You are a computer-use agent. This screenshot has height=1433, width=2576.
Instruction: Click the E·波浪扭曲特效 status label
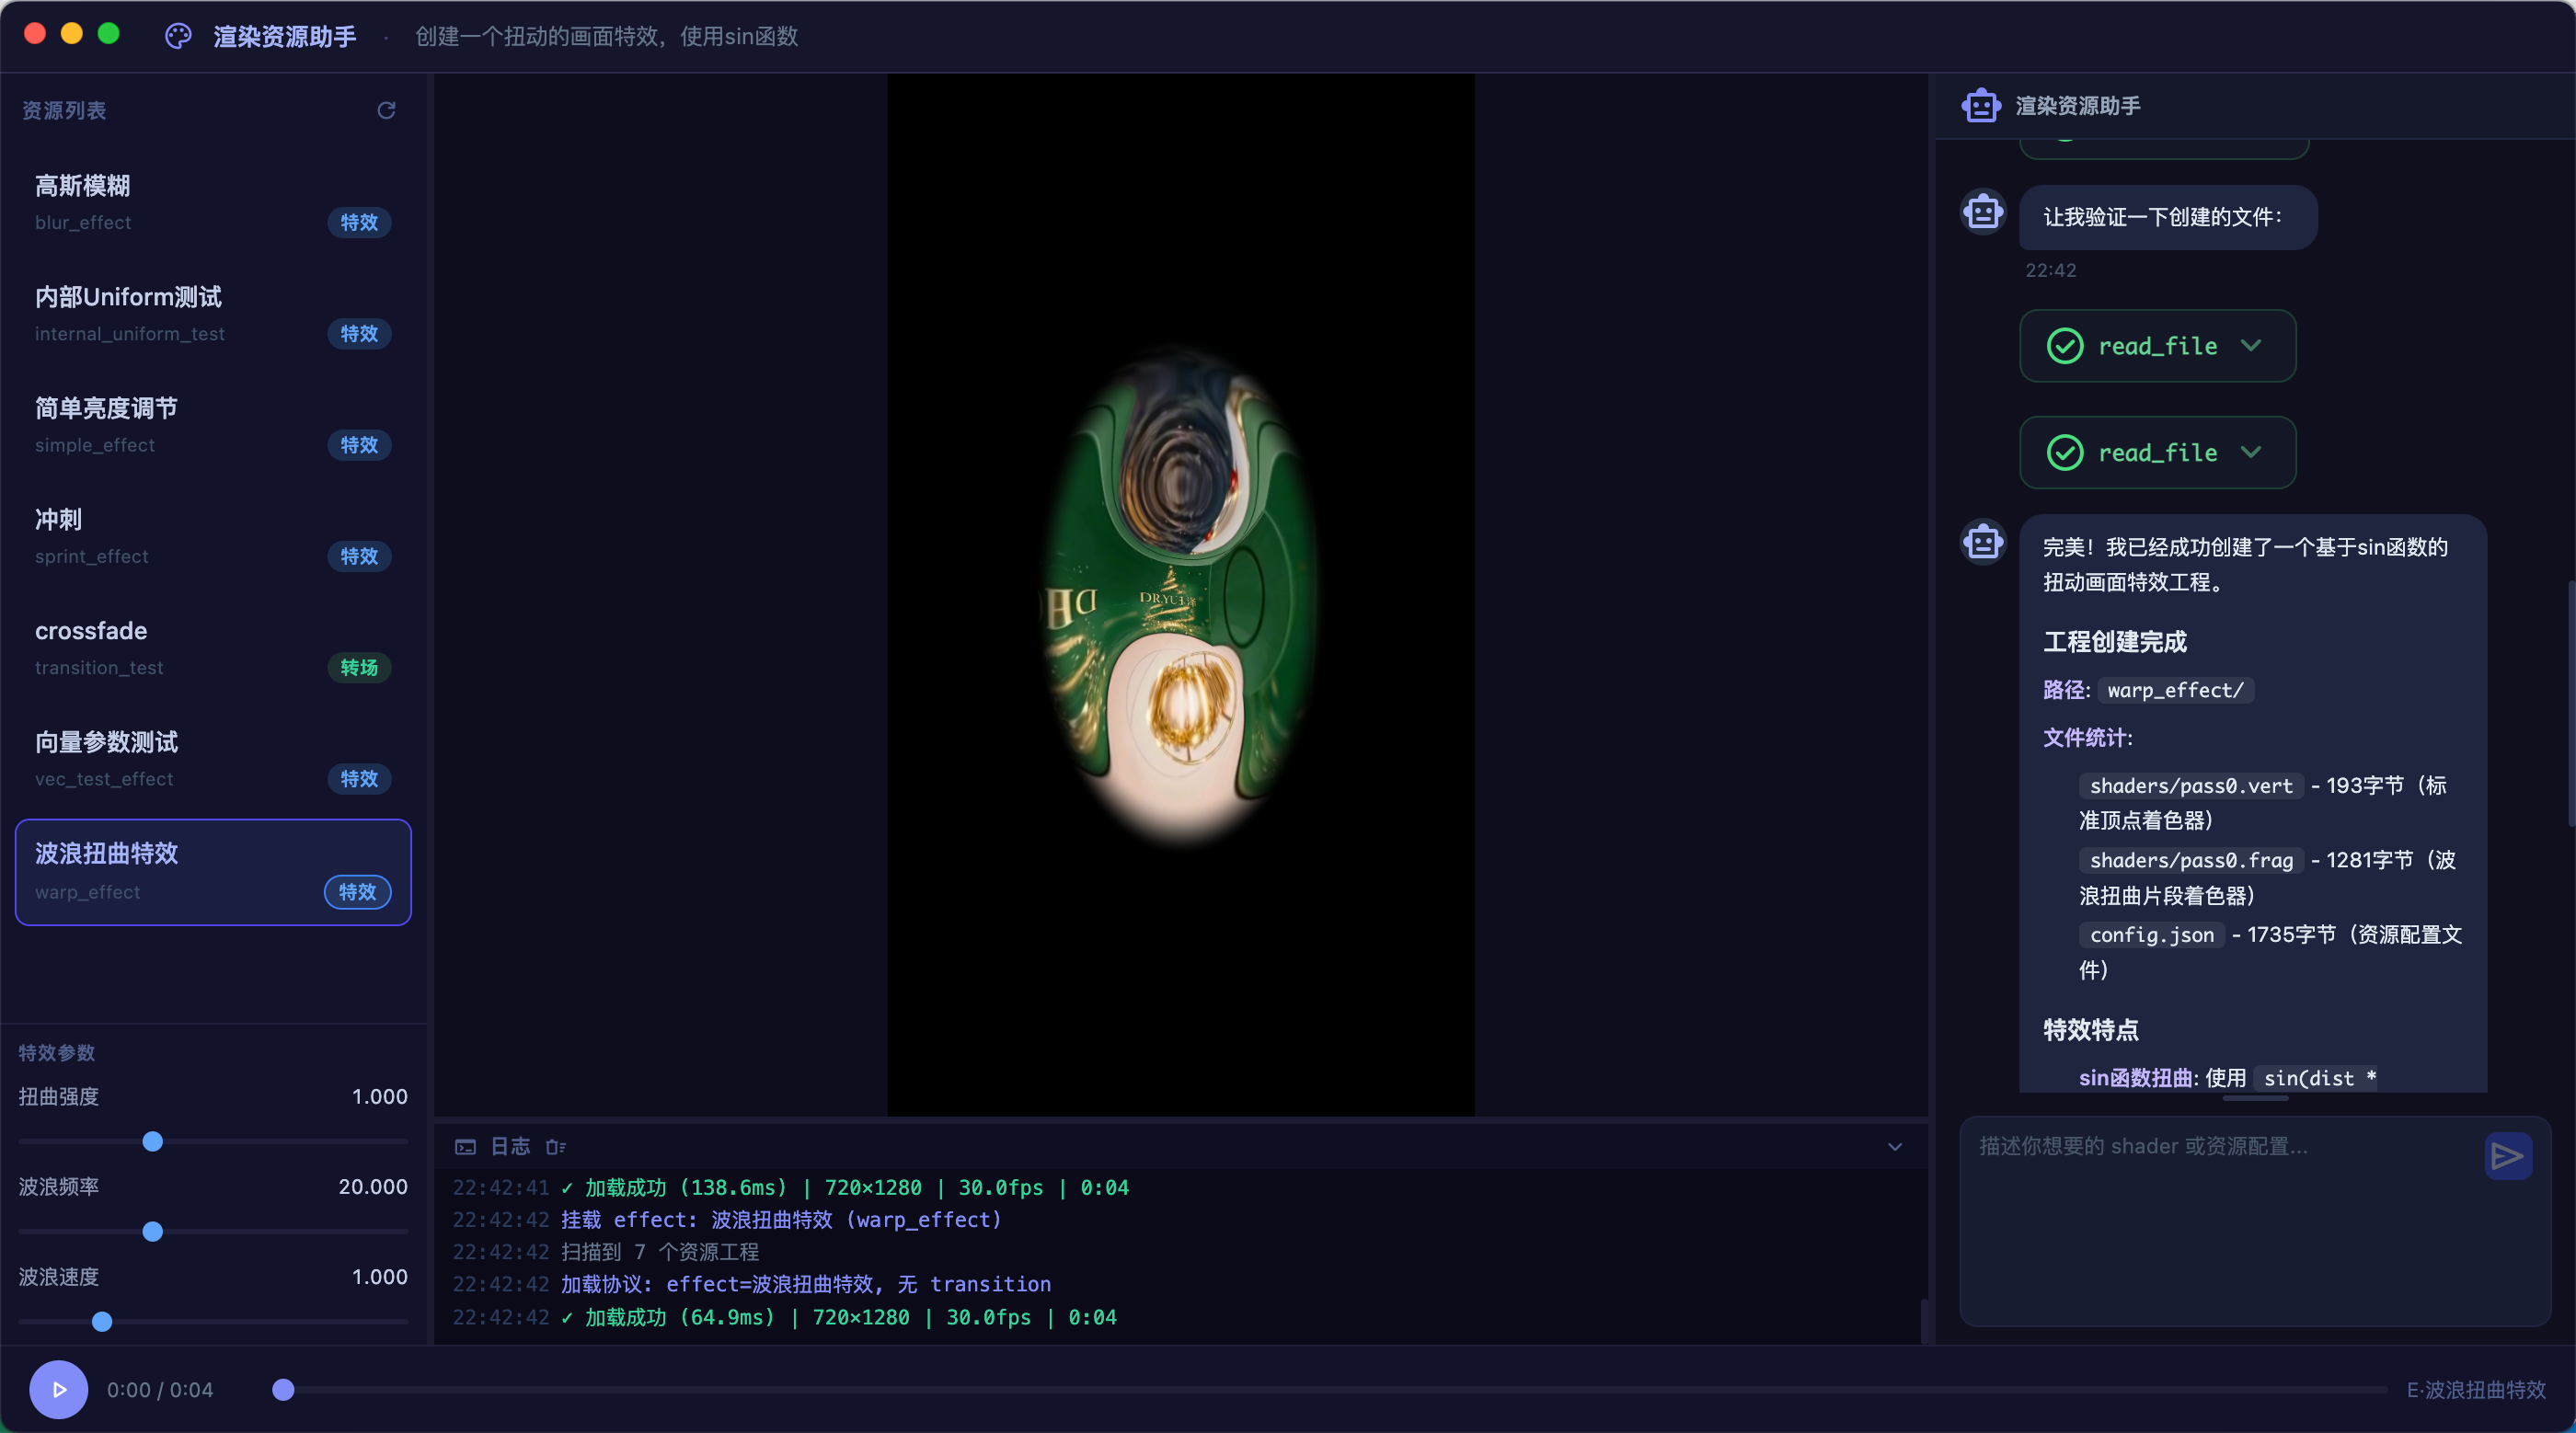click(x=2476, y=1390)
